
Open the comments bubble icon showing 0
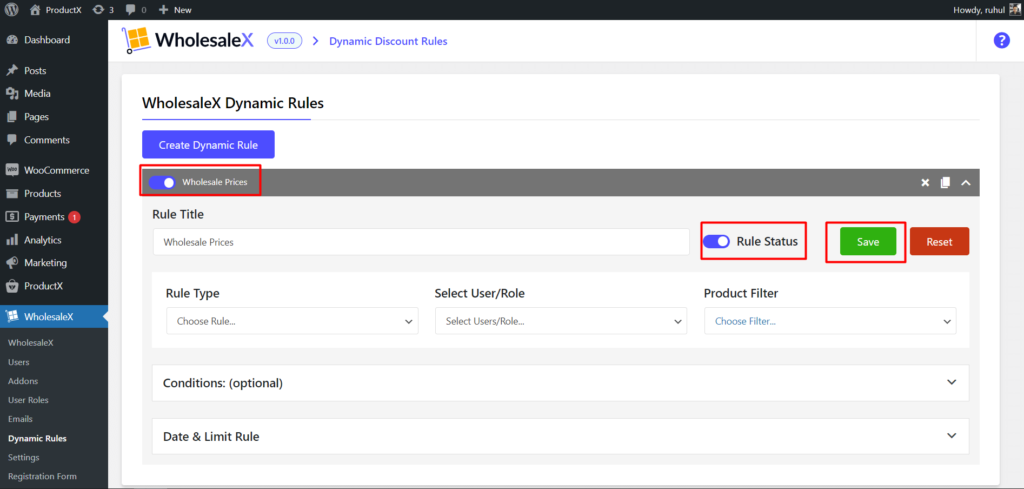tap(131, 10)
